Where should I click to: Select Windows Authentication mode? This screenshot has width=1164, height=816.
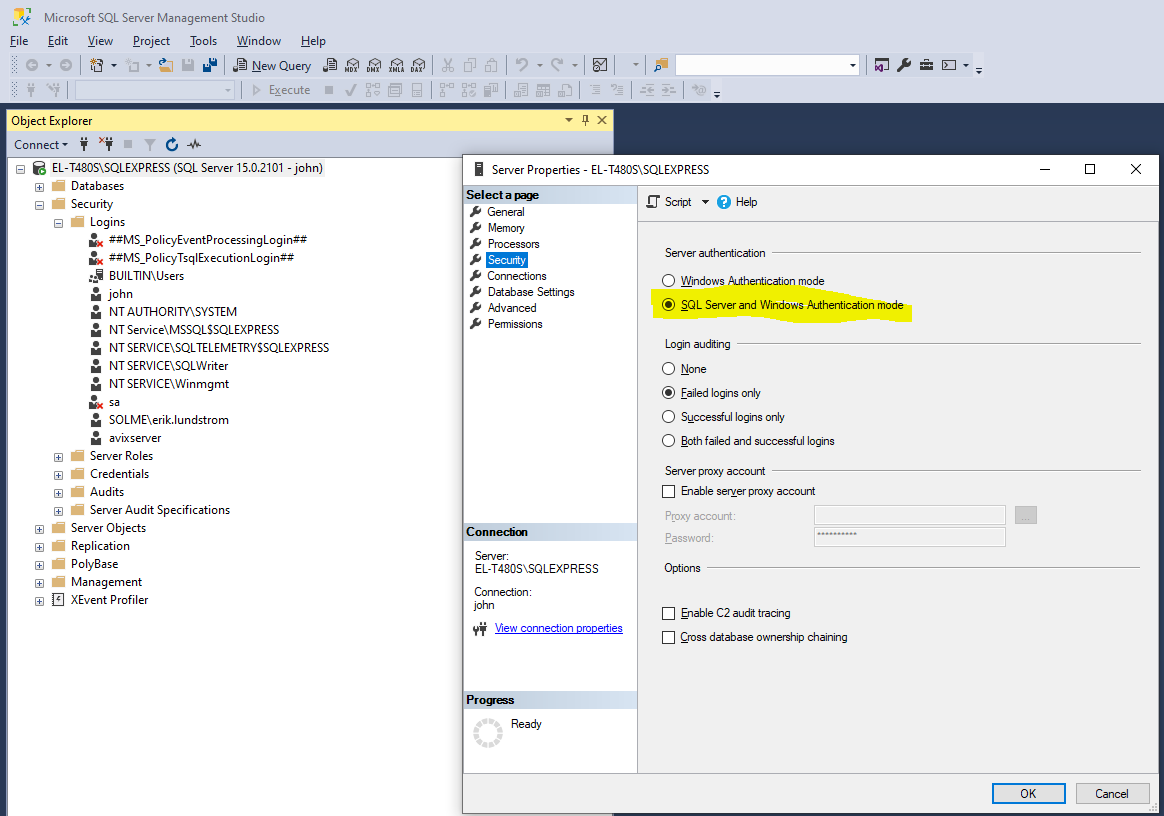point(669,281)
